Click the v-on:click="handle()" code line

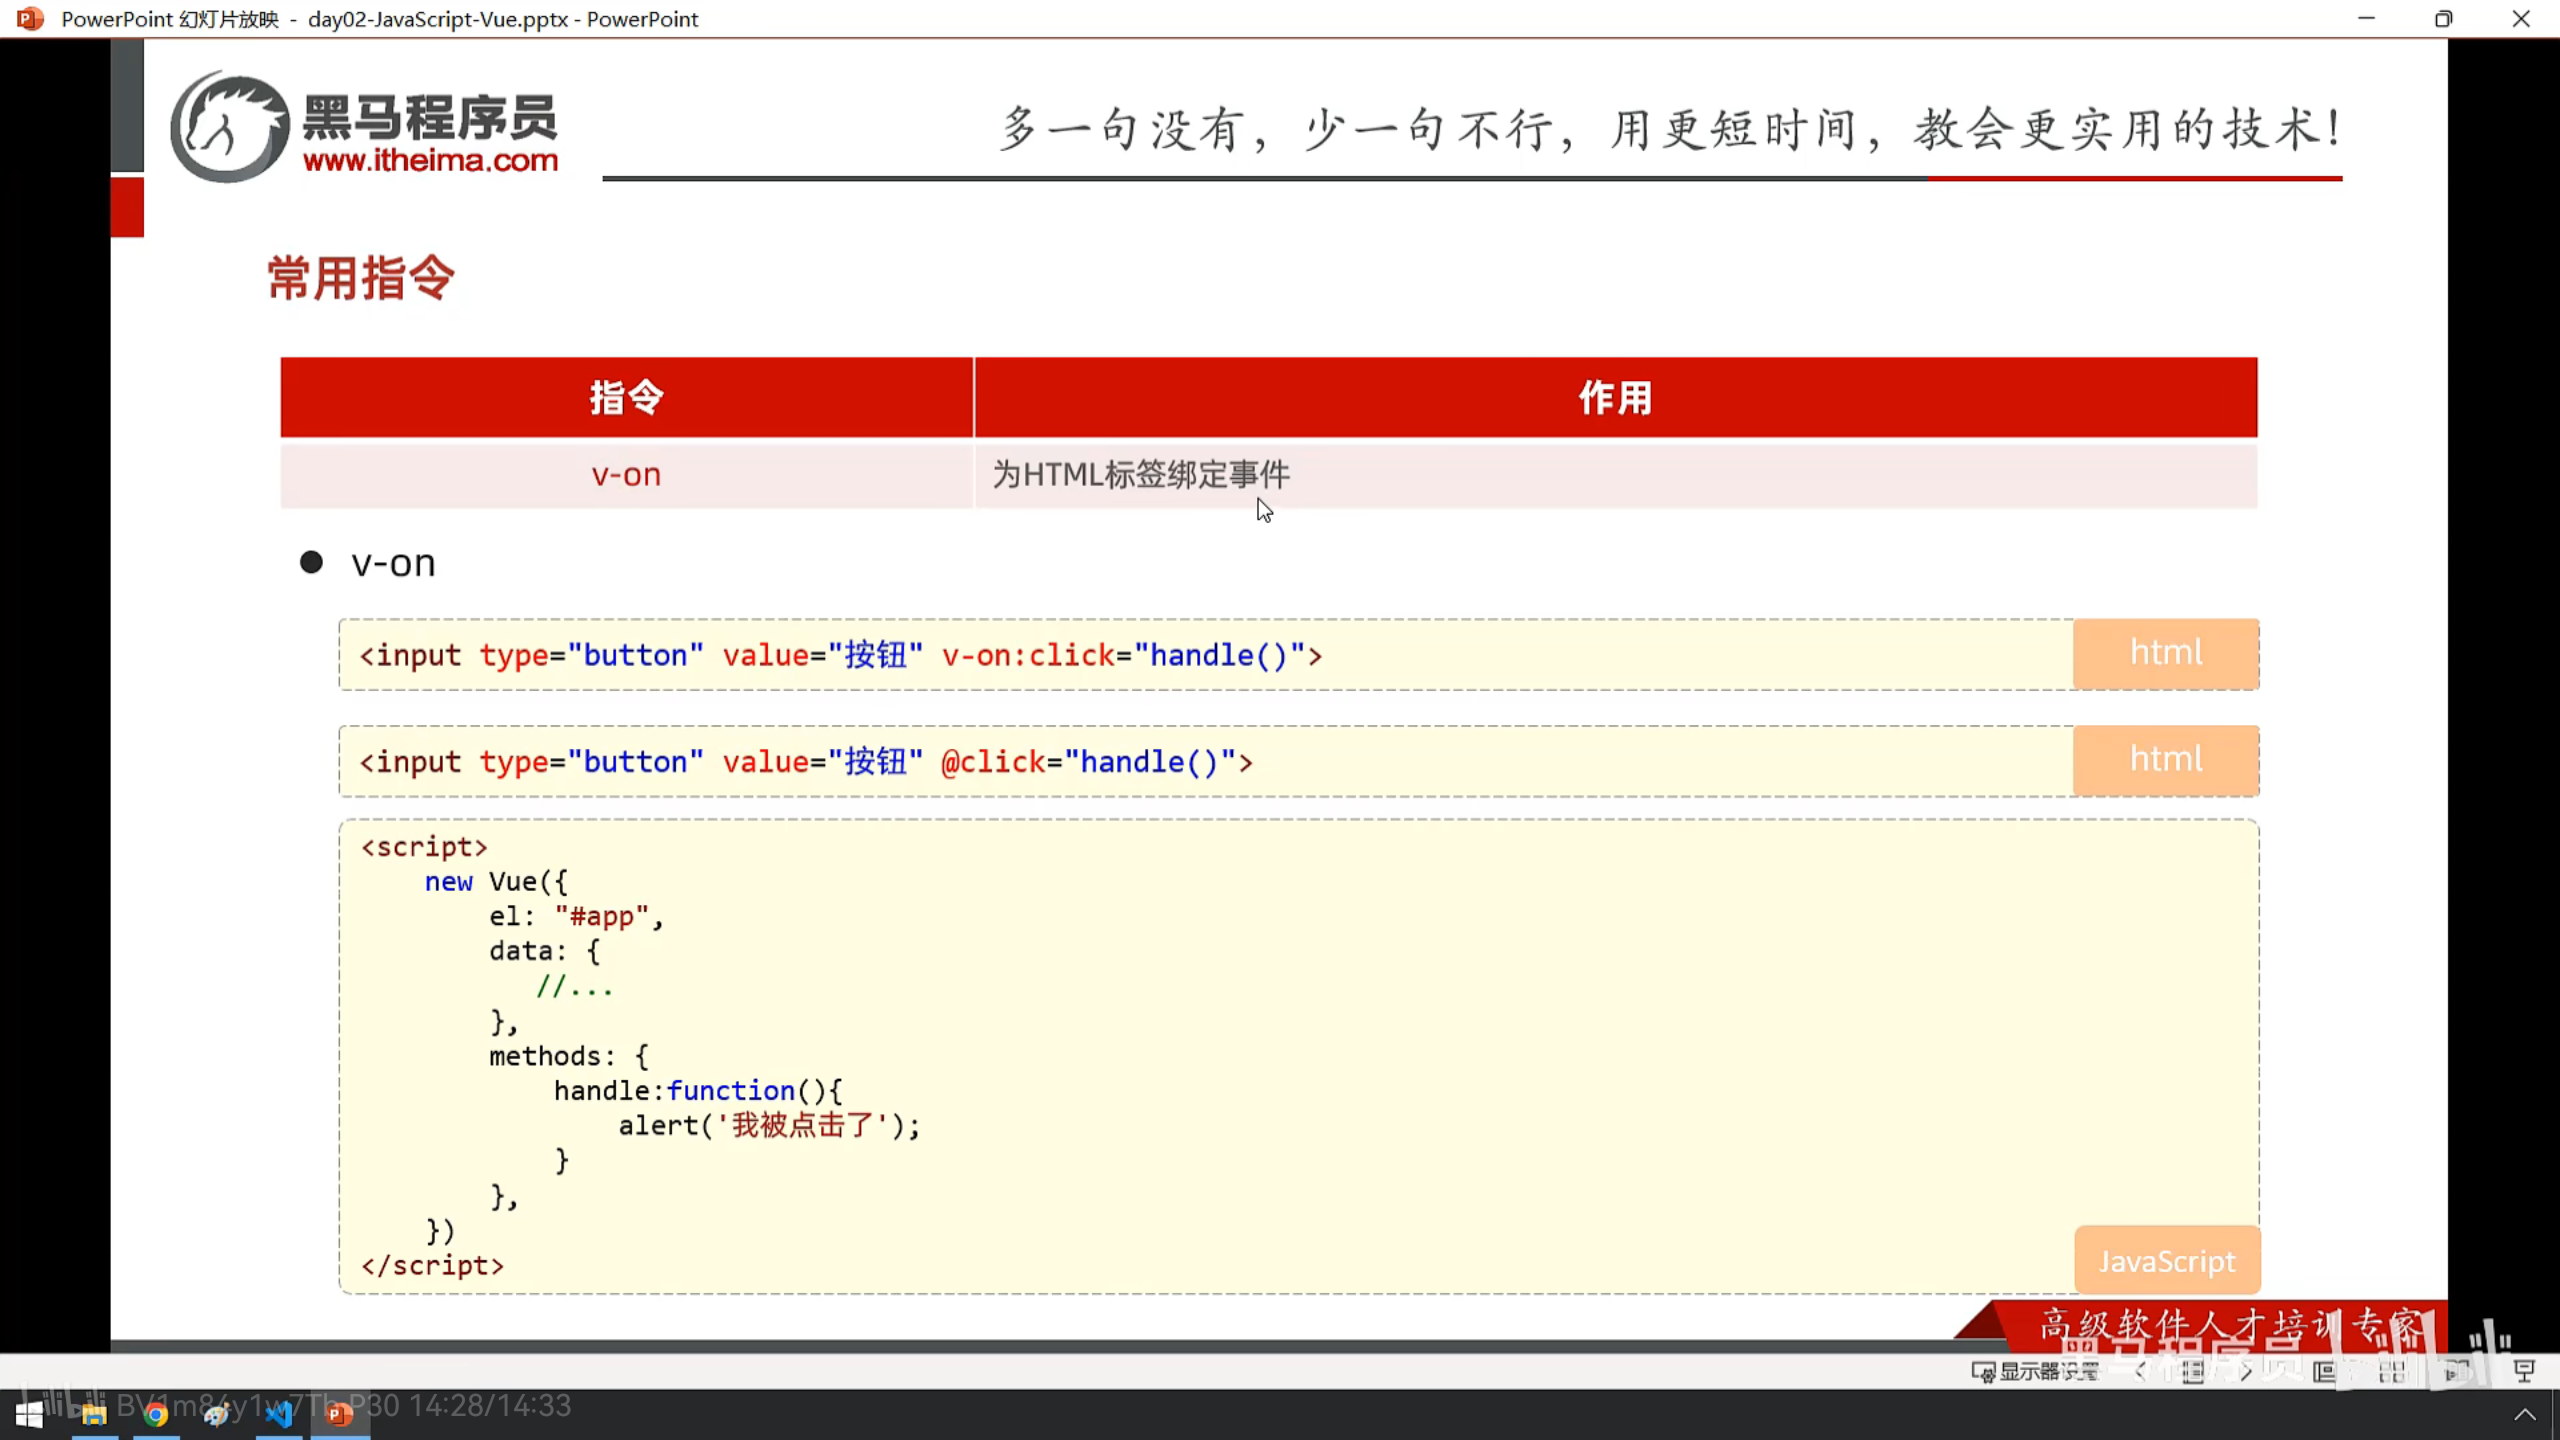[841, 655]
